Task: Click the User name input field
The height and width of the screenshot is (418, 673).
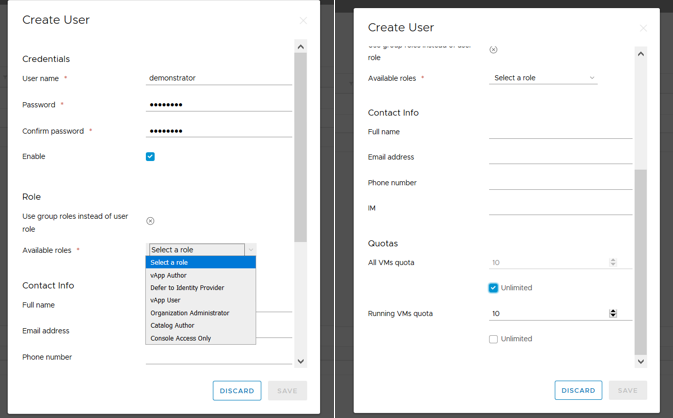Action: pyautogui.click(x=218, y=78)
